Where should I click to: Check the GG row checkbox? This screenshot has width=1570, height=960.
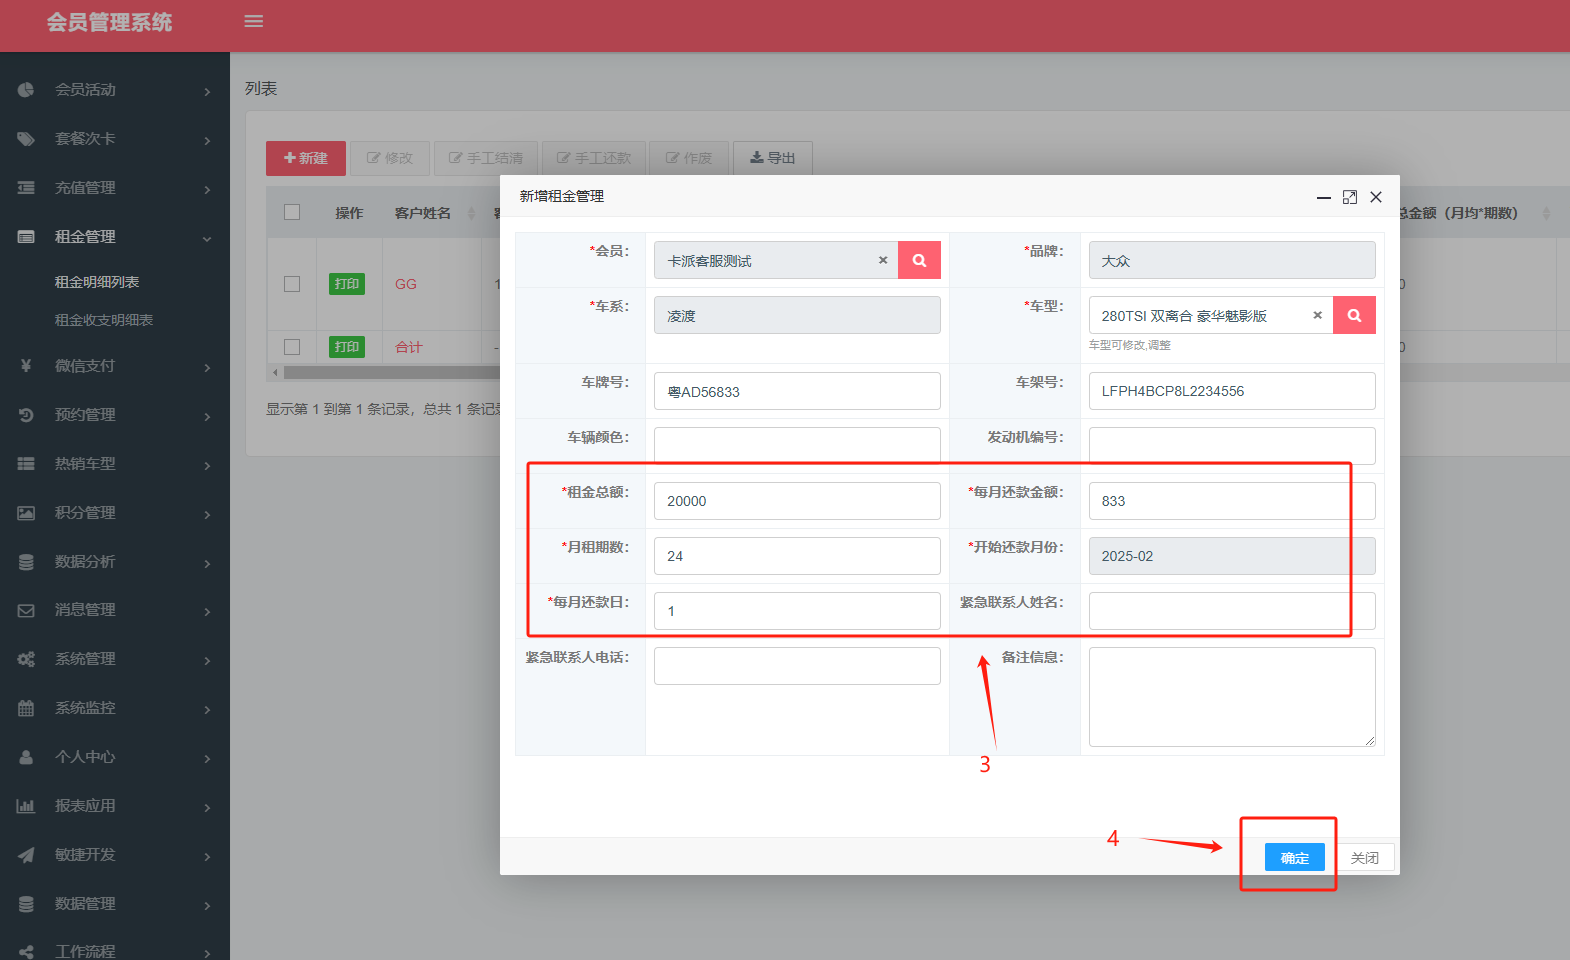point(292,284)
